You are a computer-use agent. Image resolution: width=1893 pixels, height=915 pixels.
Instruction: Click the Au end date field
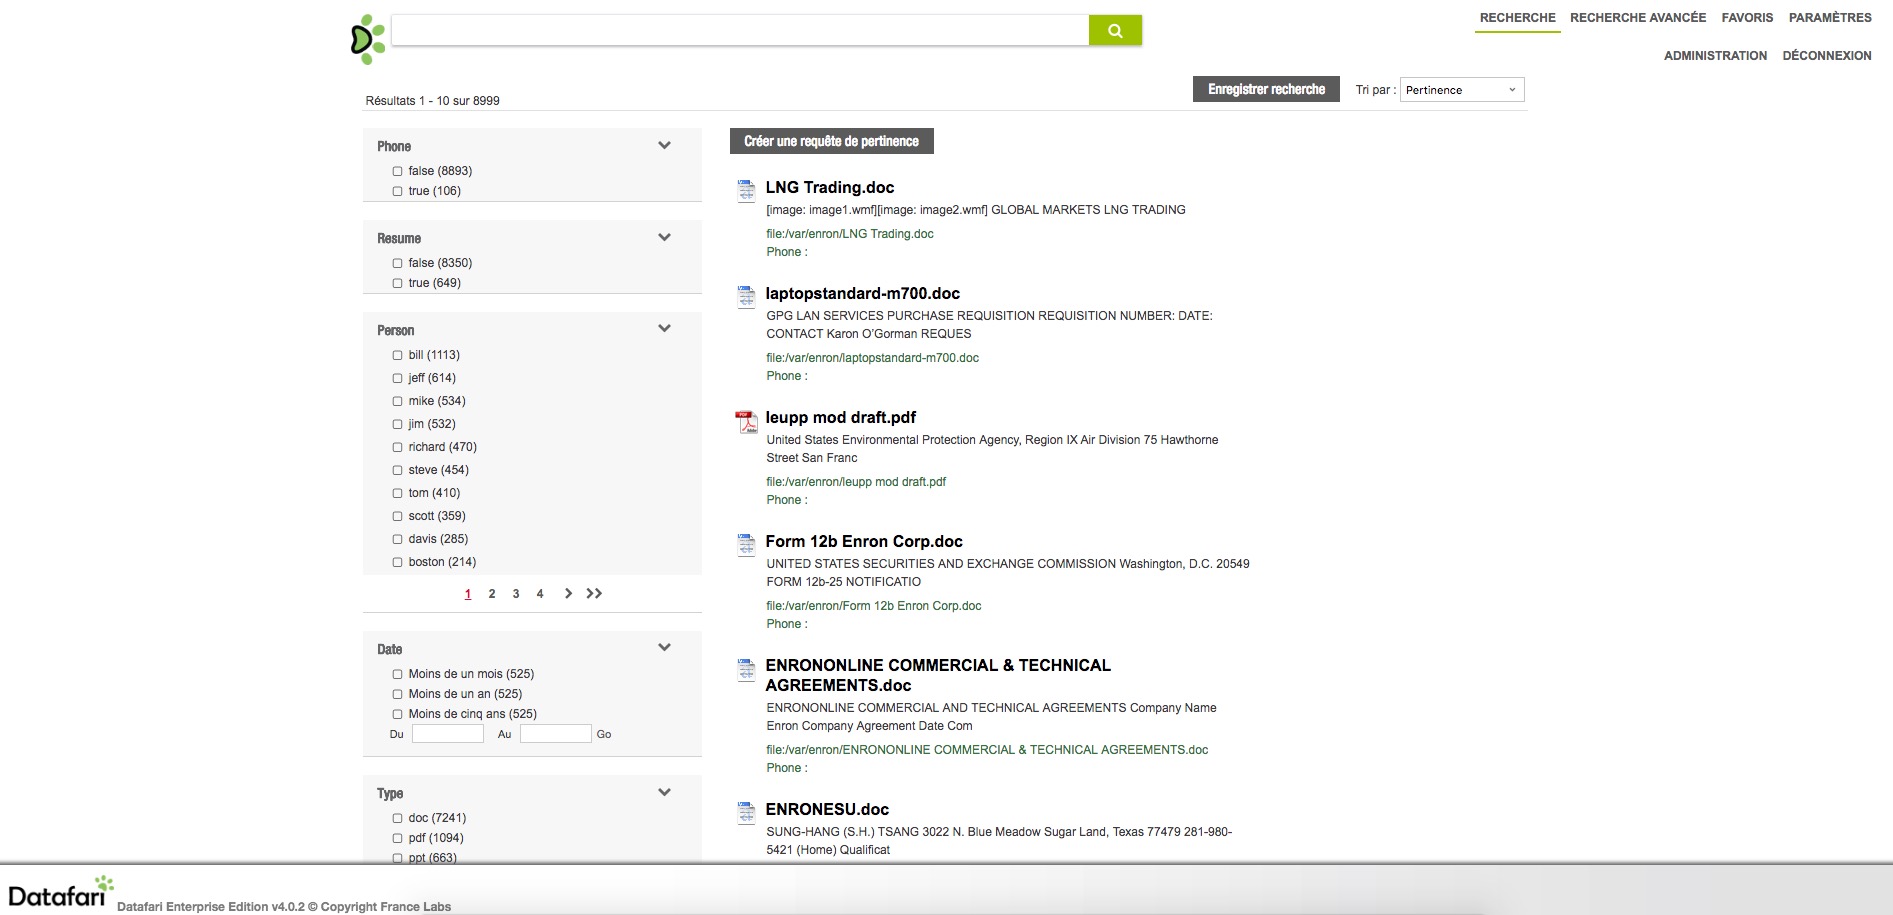tap(556, 734)
